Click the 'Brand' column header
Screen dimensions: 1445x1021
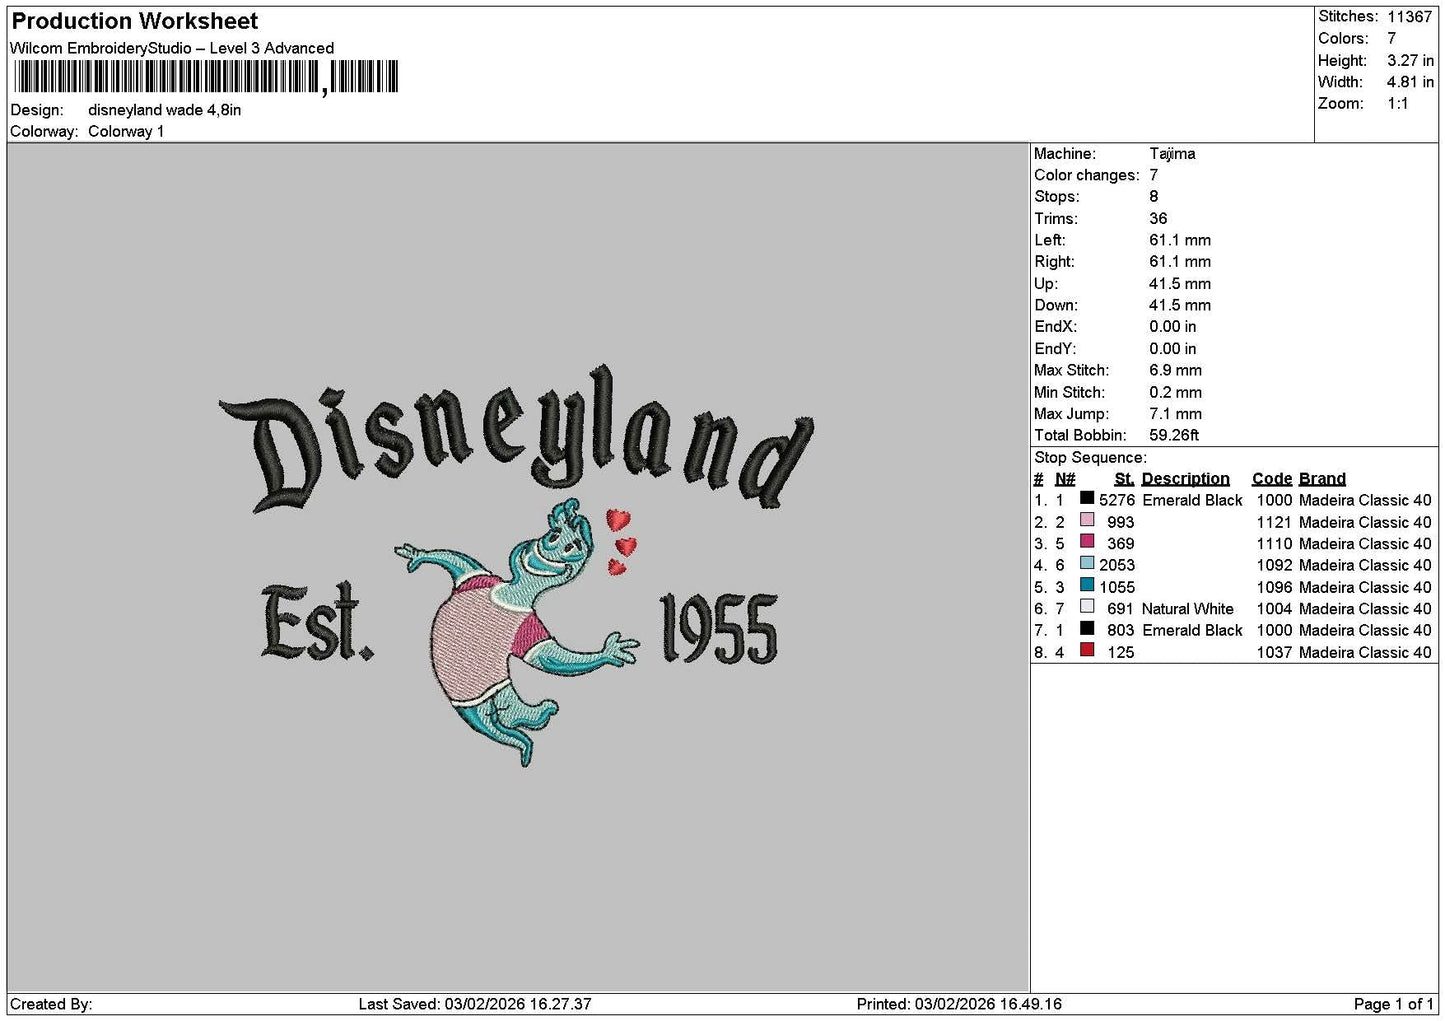click(x=1322, y=479)
